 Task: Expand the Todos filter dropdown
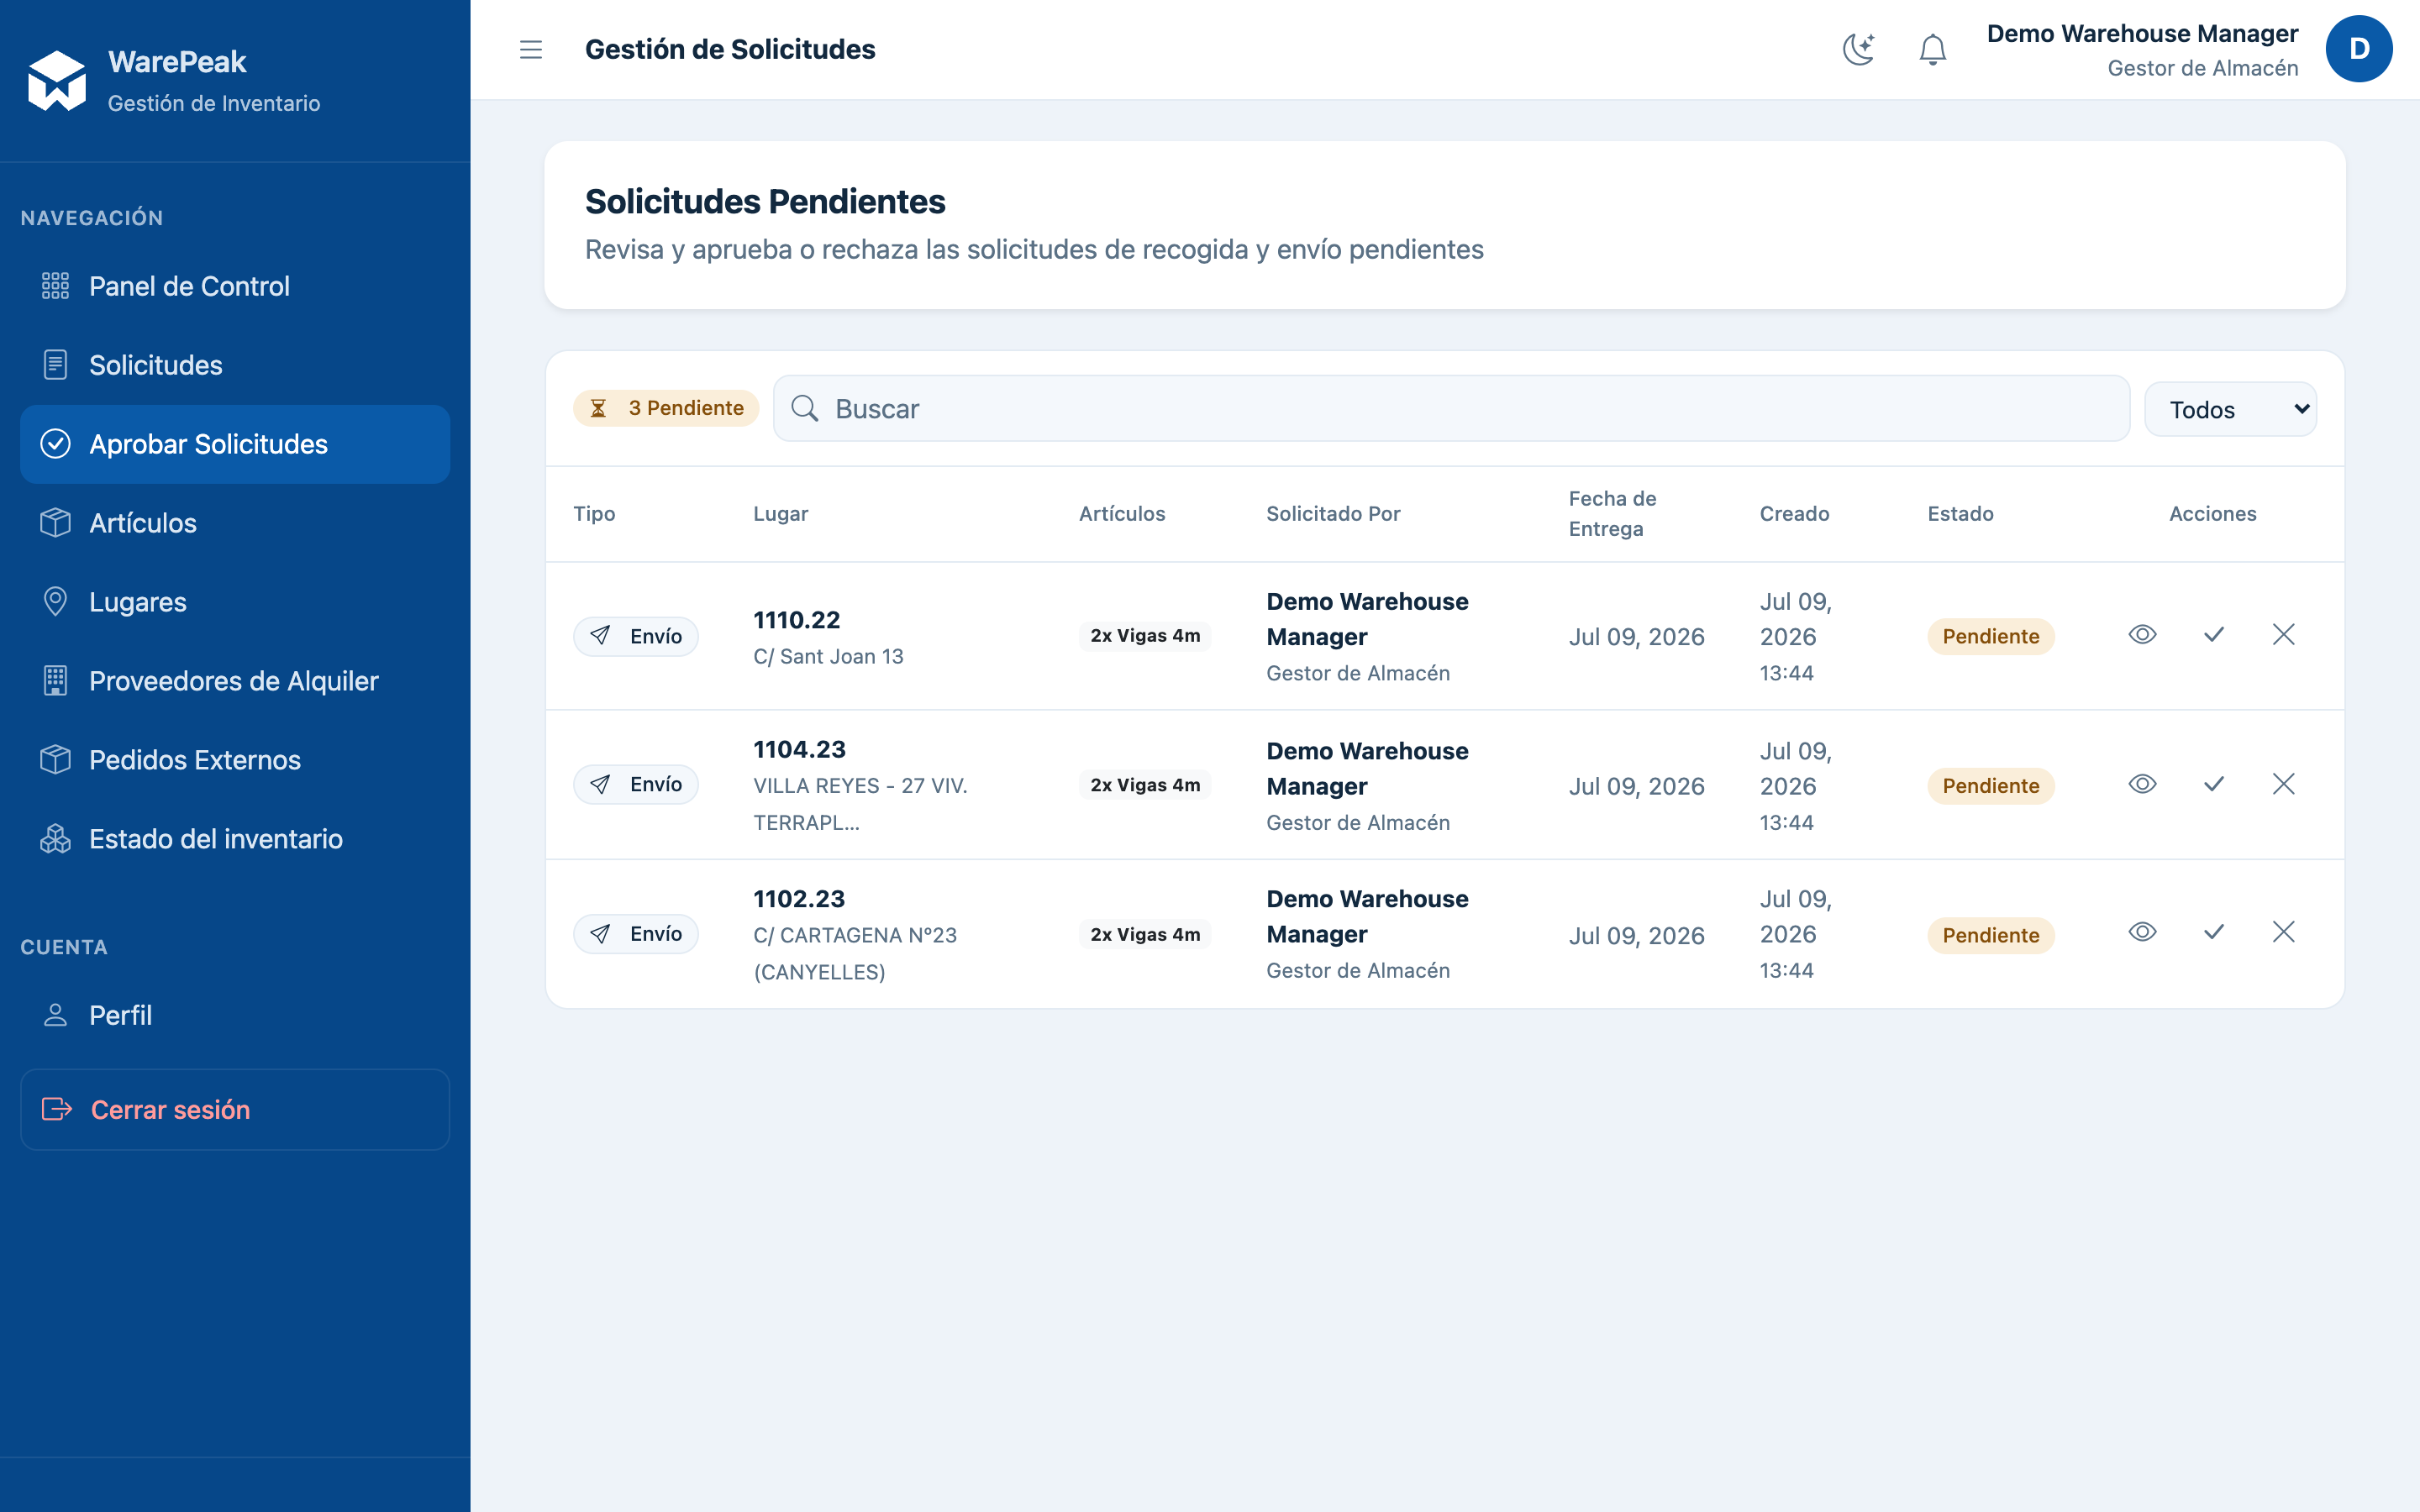pyautogui.click(x=2230, y=409)
